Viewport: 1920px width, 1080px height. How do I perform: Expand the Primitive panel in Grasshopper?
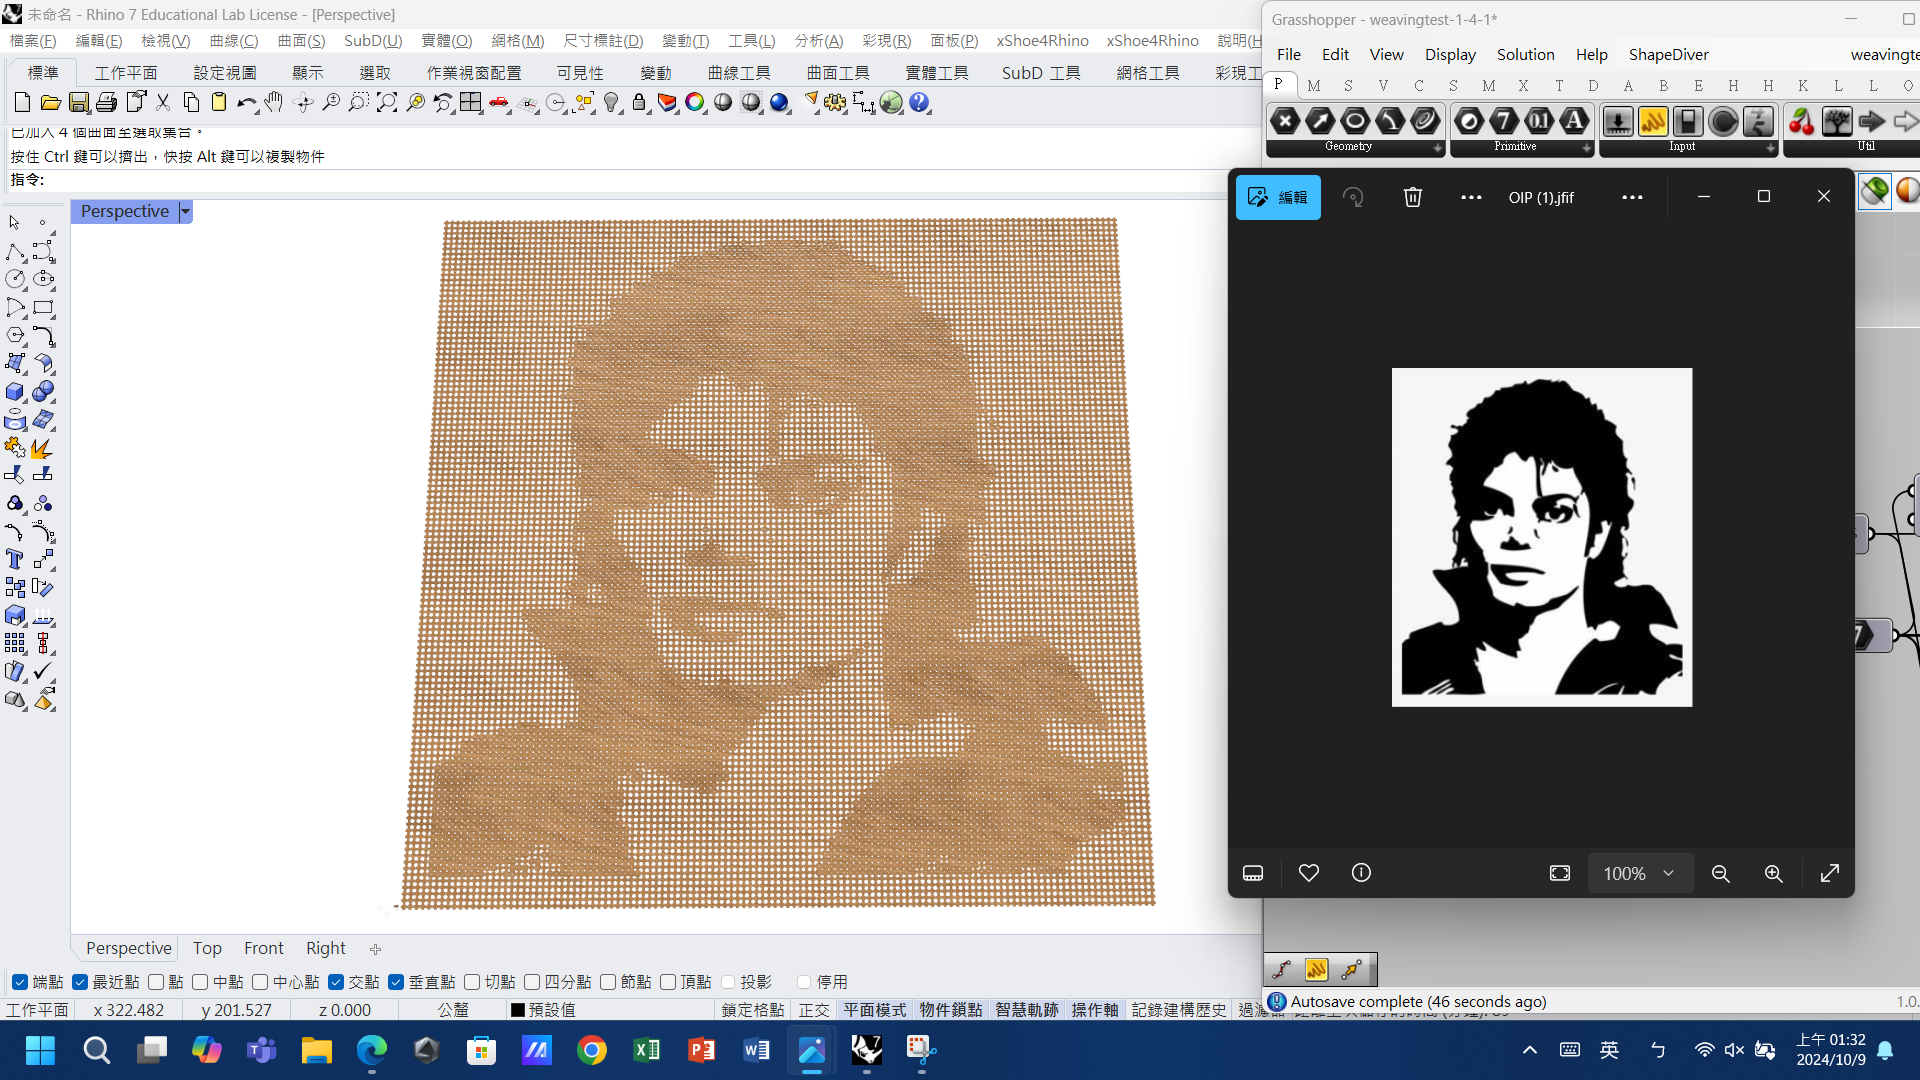pos(1587,148)
